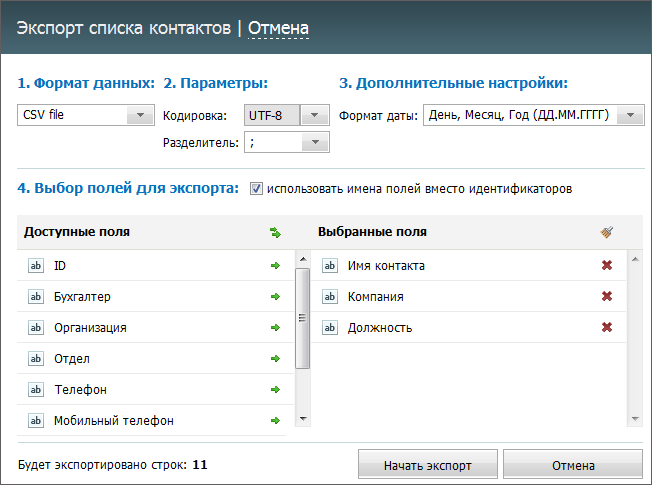Click the Доступные поля column header
Image resolution: width=652 pixels, height=485 pixels.
click(77, 232)
